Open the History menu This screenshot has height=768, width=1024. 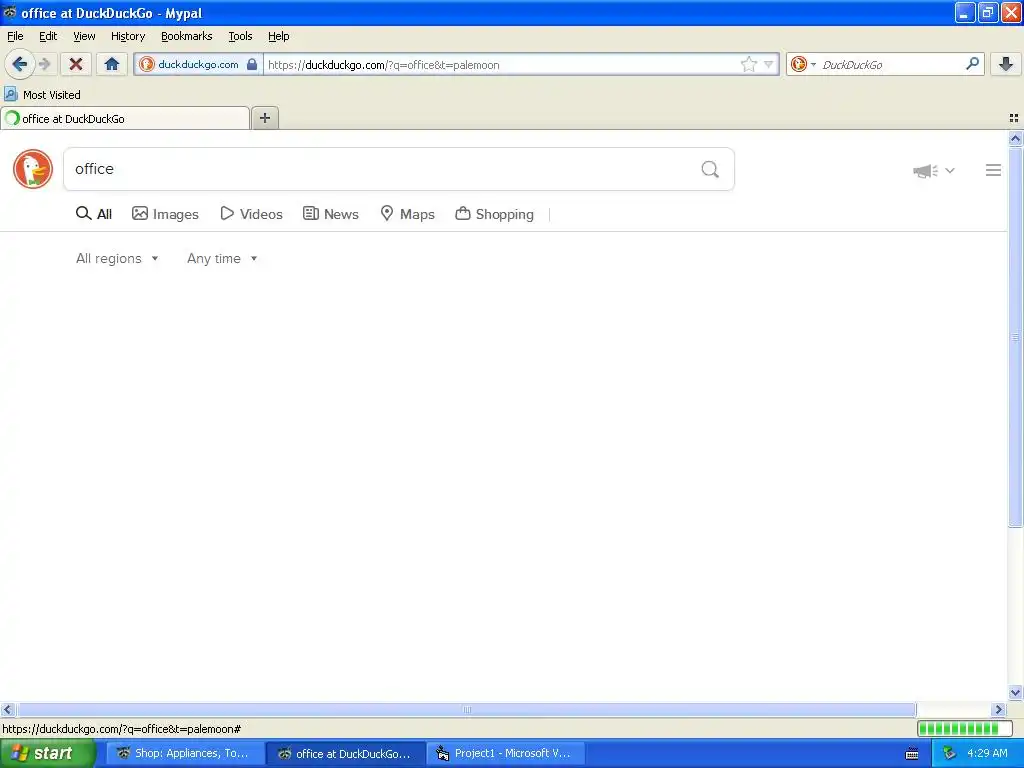(x=128, y=37)
